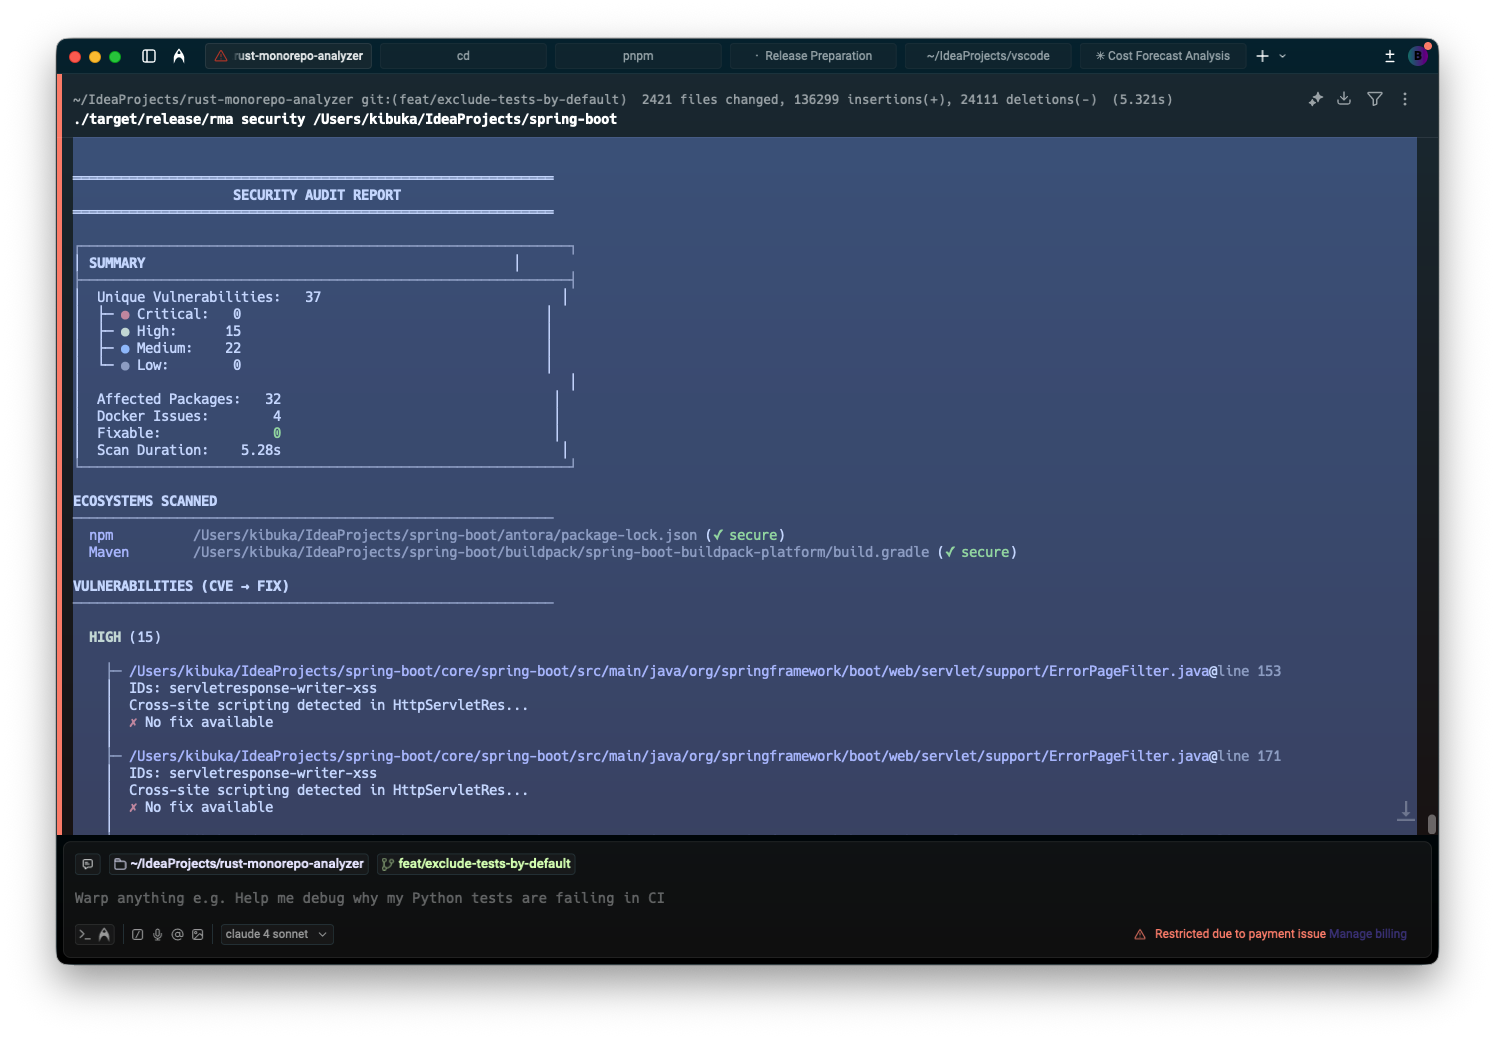Click the ErrorPageFilter.java line 153 path

point(705,671)
